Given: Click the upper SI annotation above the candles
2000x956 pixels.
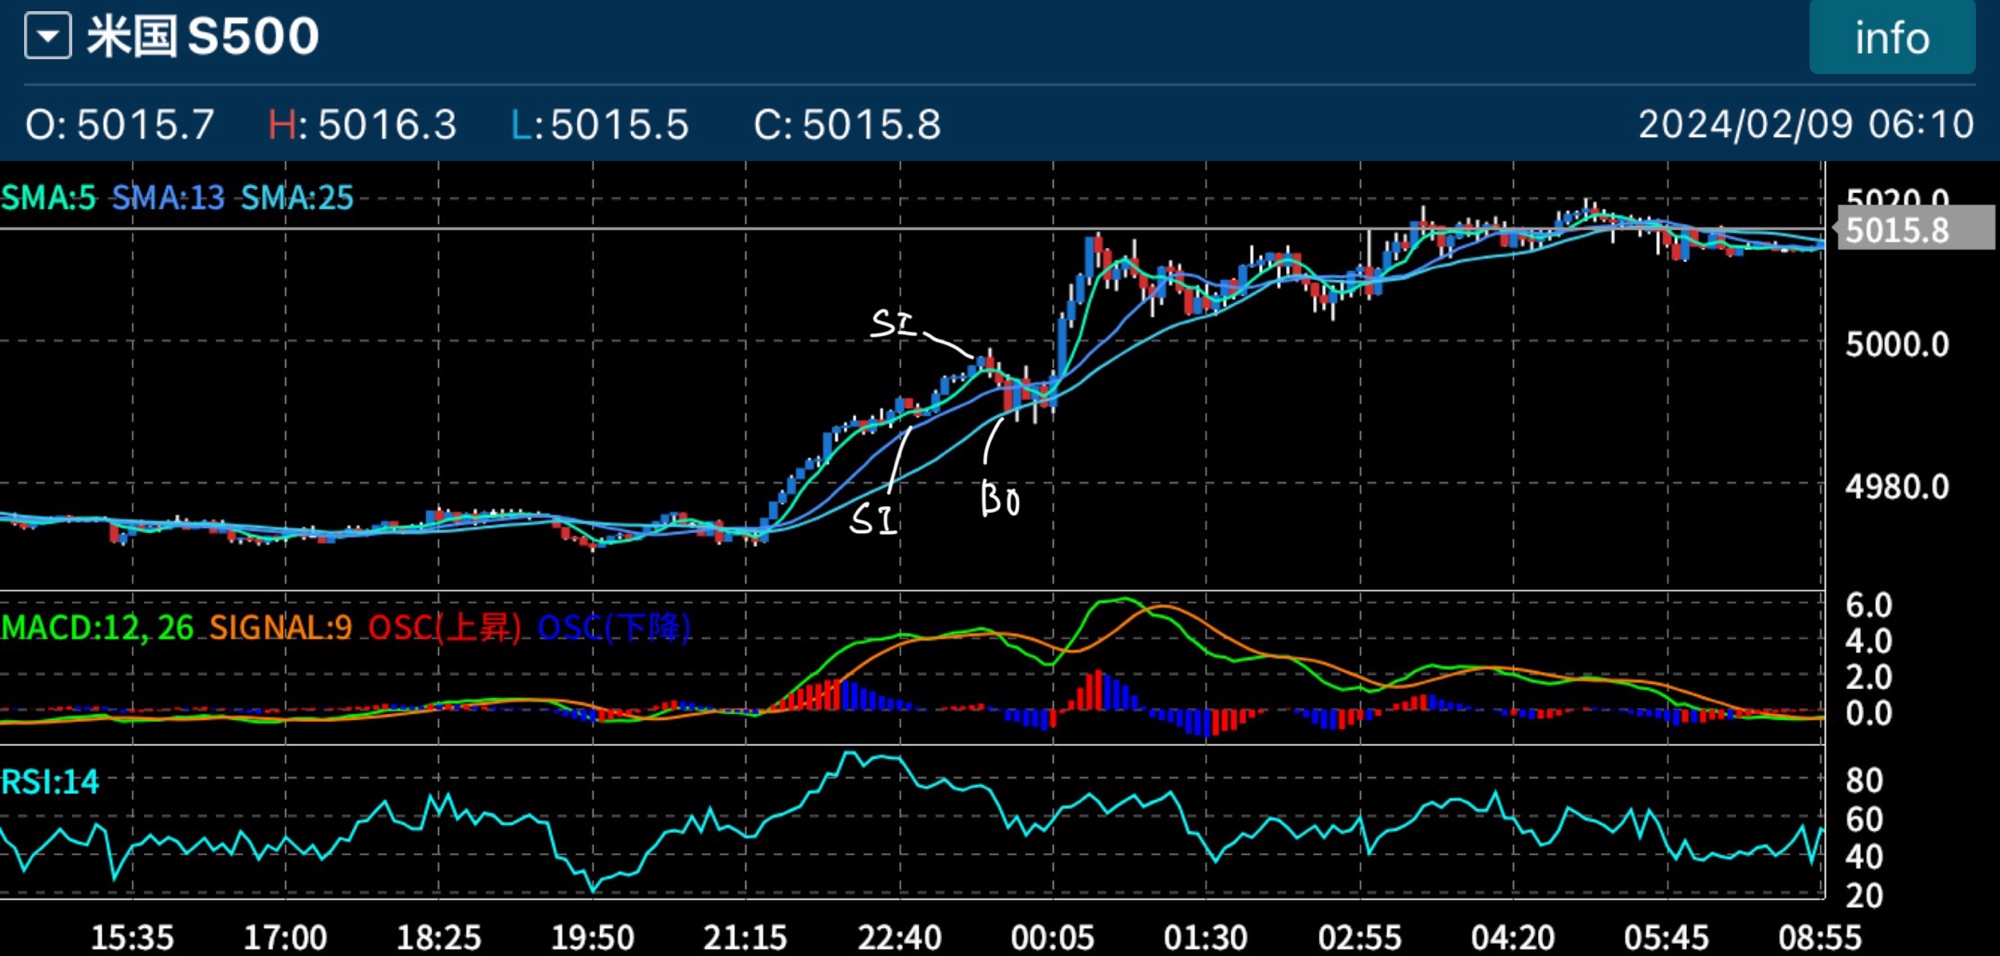Looking at the screenshot, I should pos(893,323).
